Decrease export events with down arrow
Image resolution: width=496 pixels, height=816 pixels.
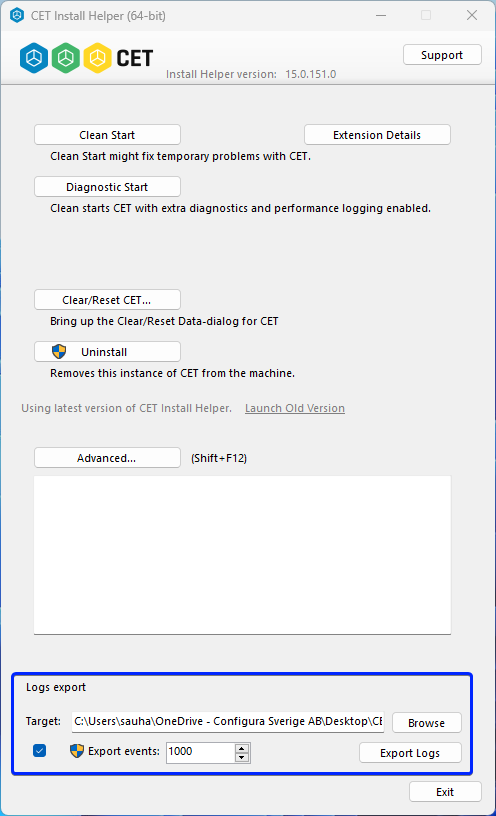[x=241, y=757]
